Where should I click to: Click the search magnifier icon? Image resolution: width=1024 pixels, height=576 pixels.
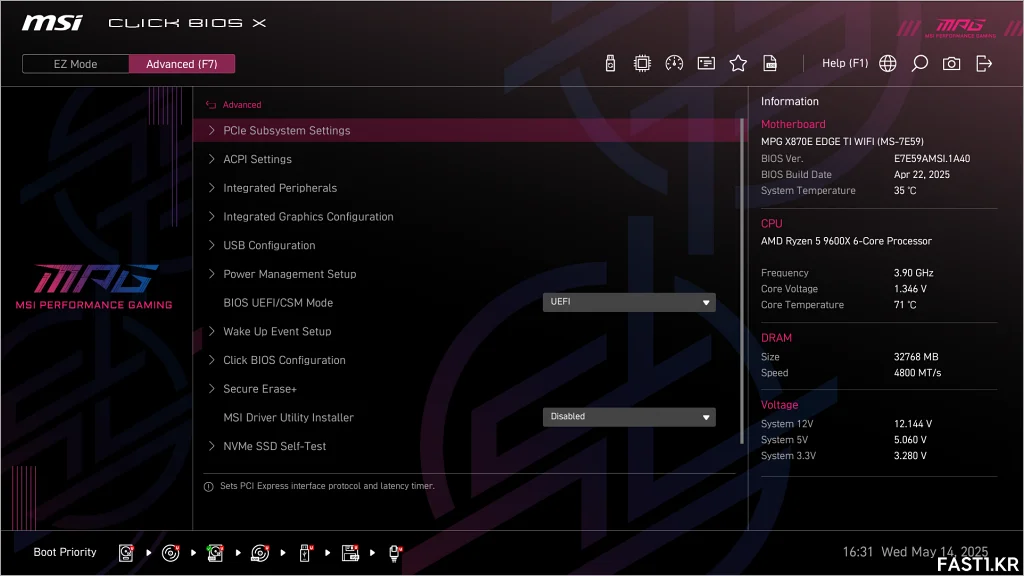tap(920, 63)
